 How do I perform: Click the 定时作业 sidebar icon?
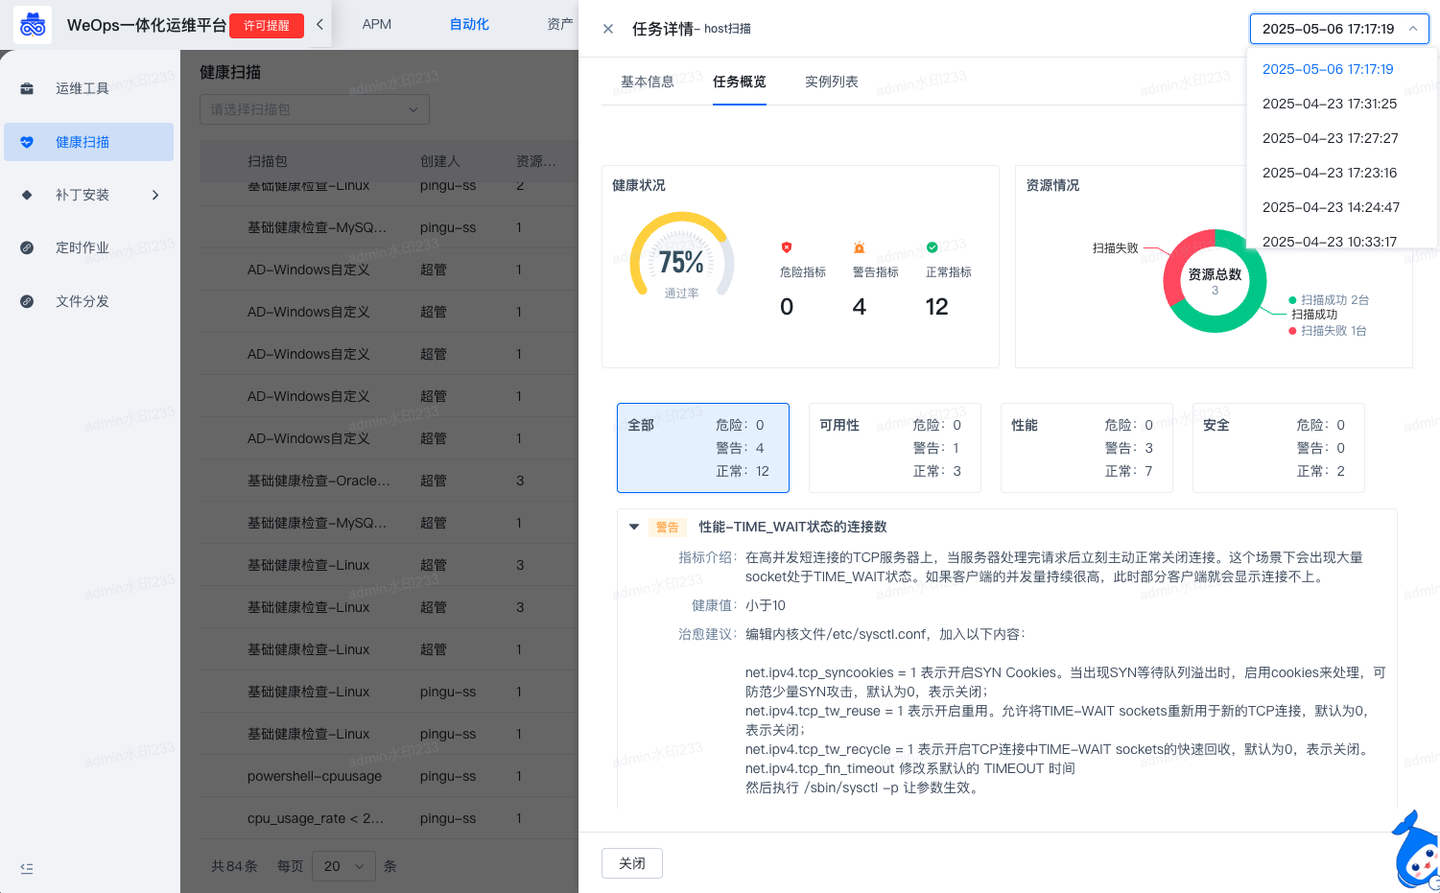tap(26, 247)
